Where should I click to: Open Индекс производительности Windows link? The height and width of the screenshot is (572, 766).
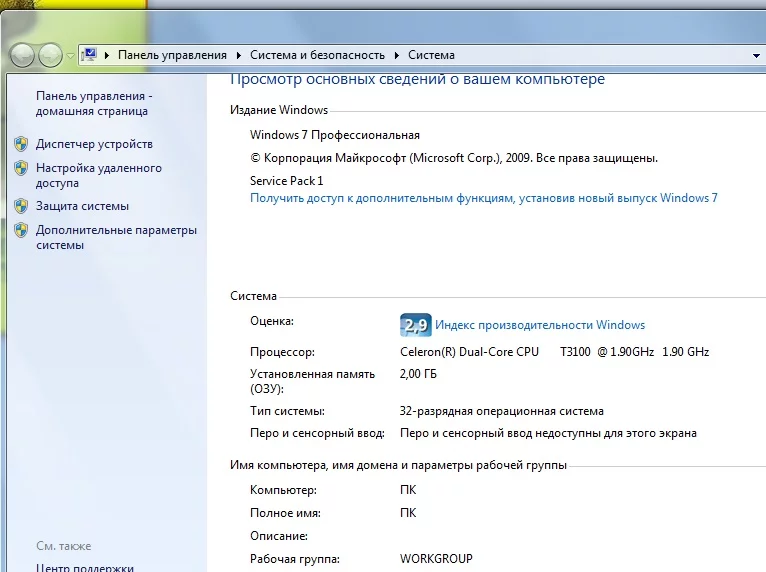tap(540, 325)
